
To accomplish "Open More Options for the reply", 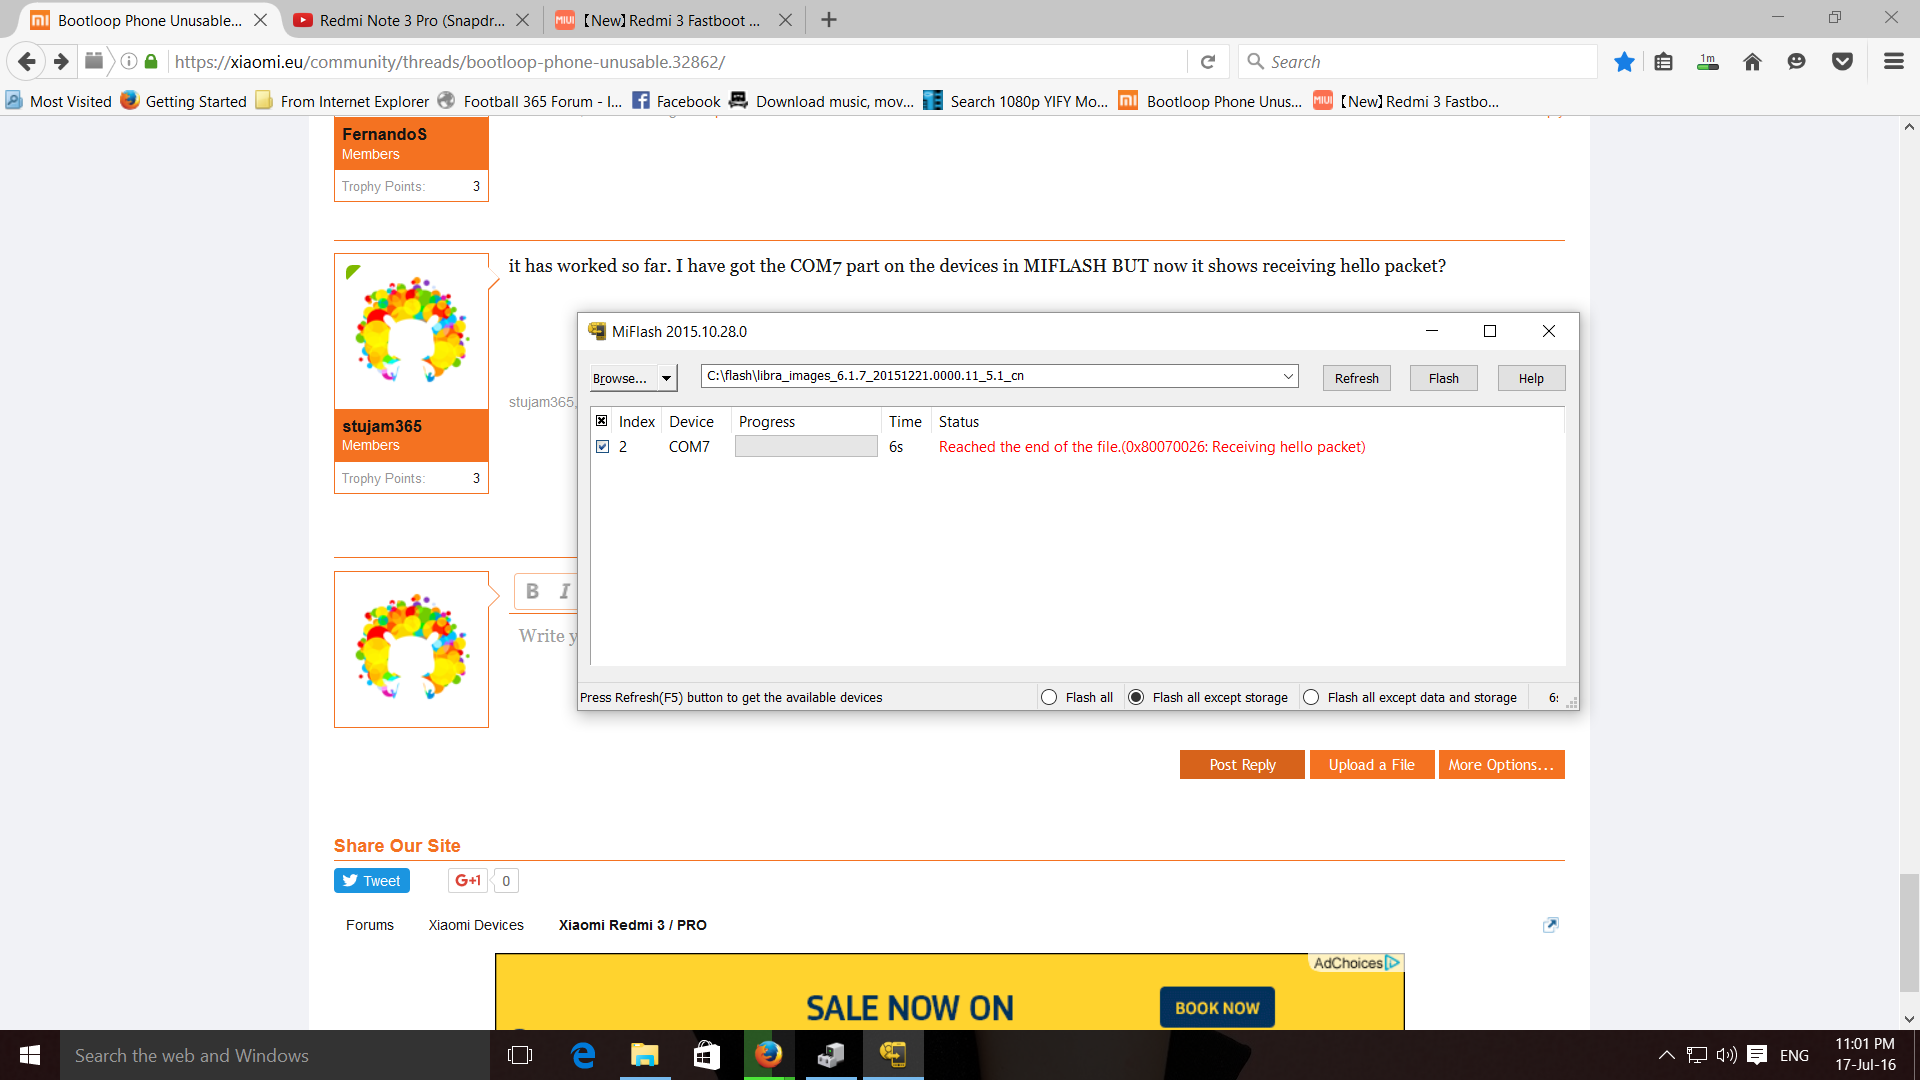I will tap(1501, 764).
